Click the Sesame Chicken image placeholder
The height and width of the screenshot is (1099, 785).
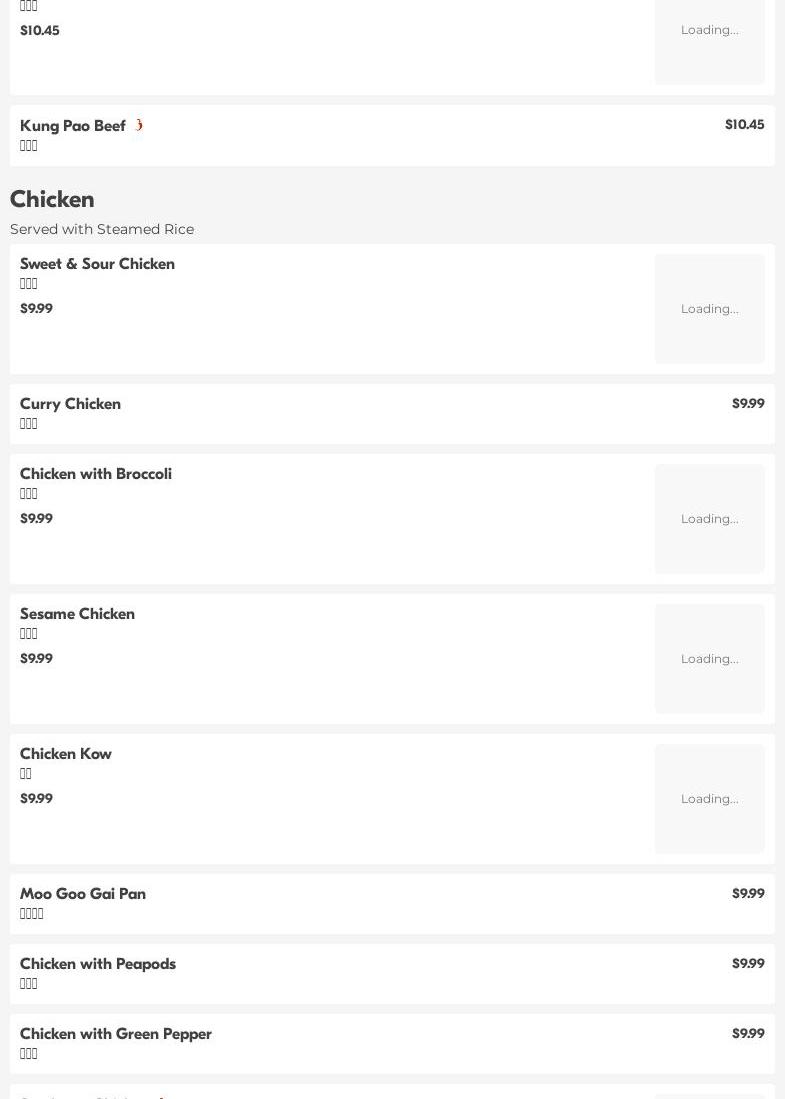709,659
